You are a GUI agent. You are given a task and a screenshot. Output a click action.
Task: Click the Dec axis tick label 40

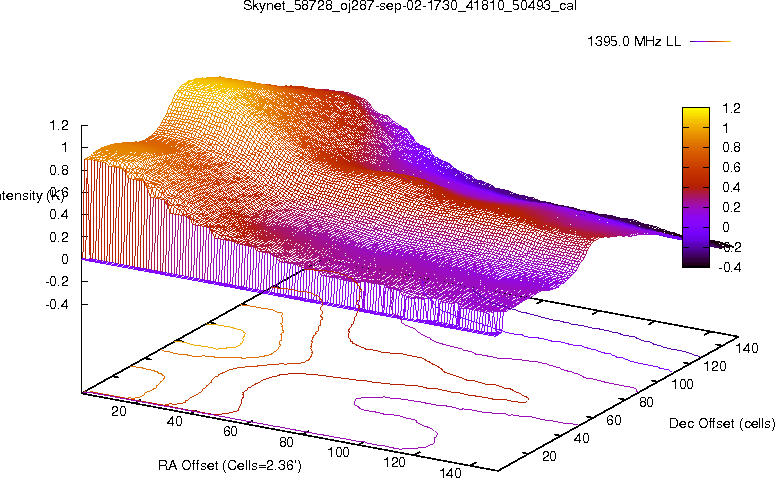(581, 438)
